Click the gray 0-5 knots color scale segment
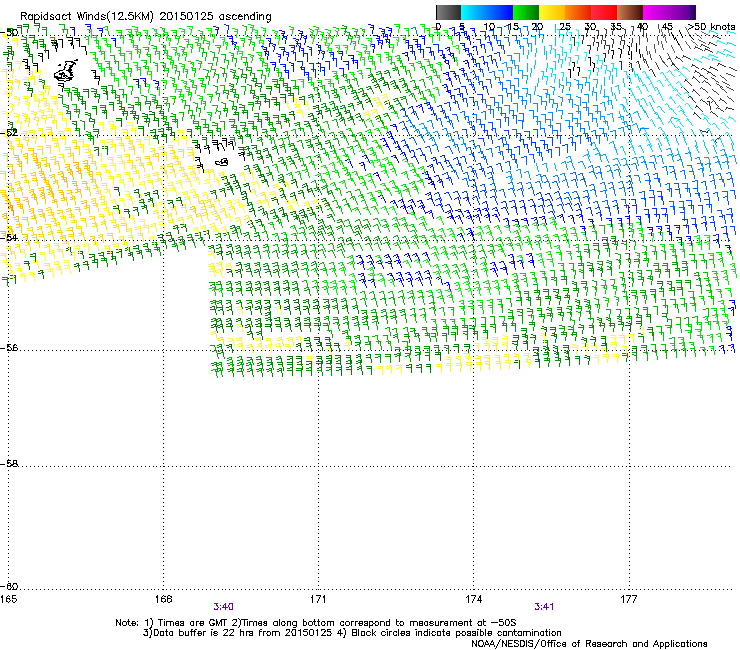The height and width of the screenshot is (650, 740). [448, 12]
